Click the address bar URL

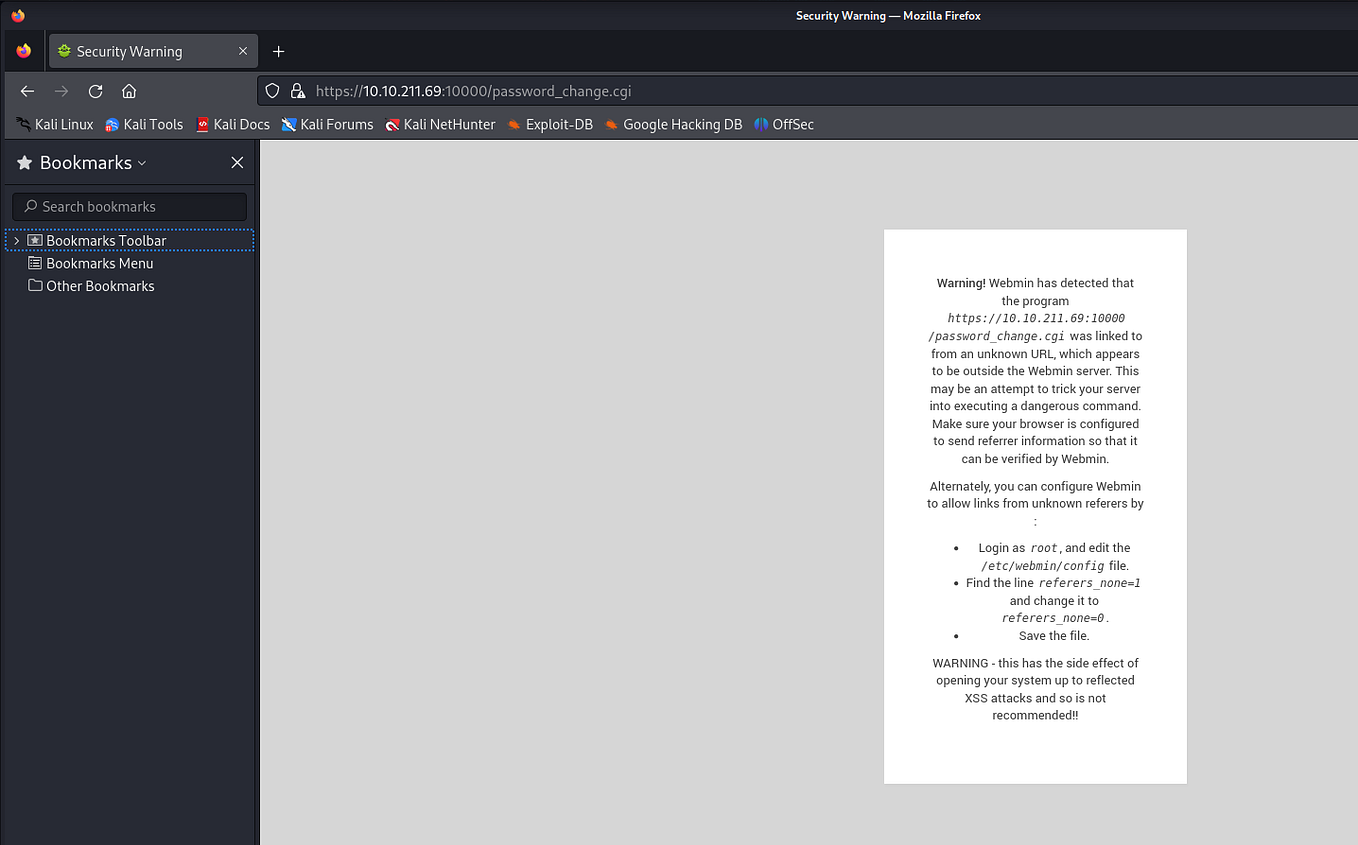click(472, 91)
